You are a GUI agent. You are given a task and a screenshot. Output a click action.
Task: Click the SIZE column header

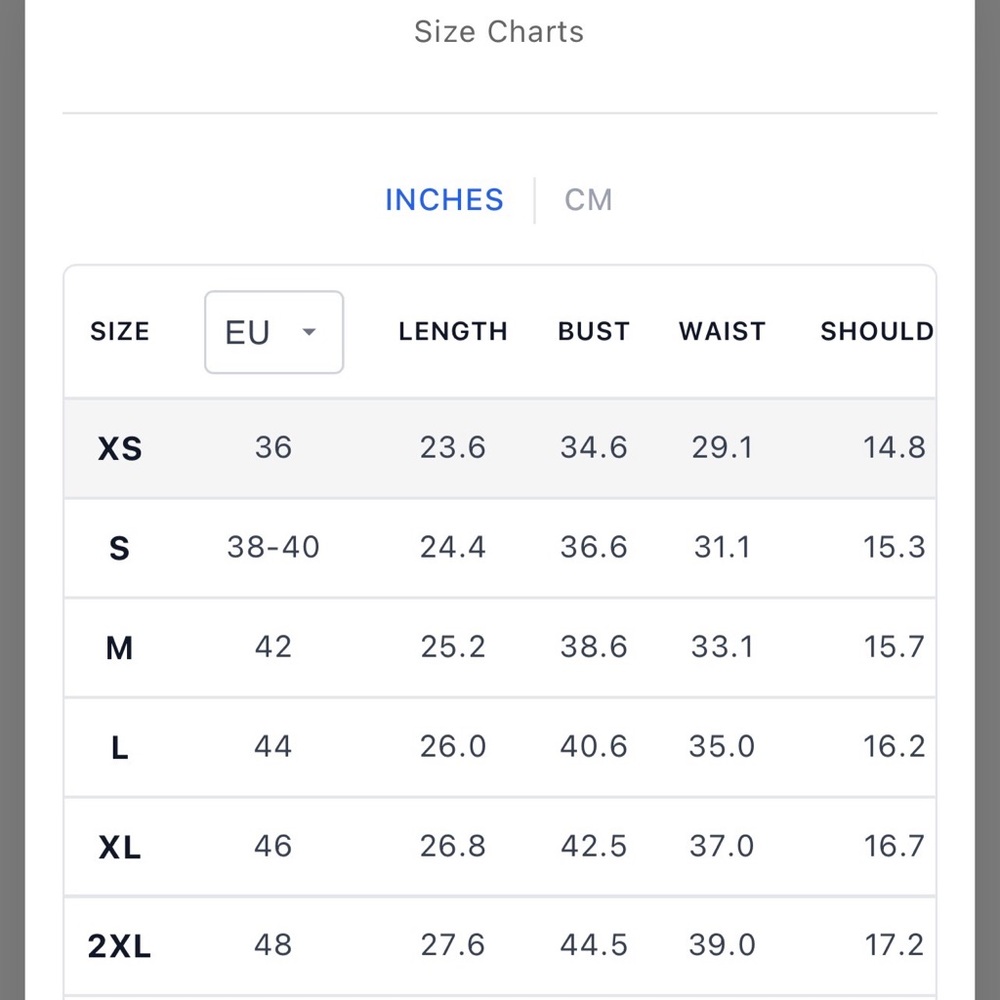click(x=120, y=332)
